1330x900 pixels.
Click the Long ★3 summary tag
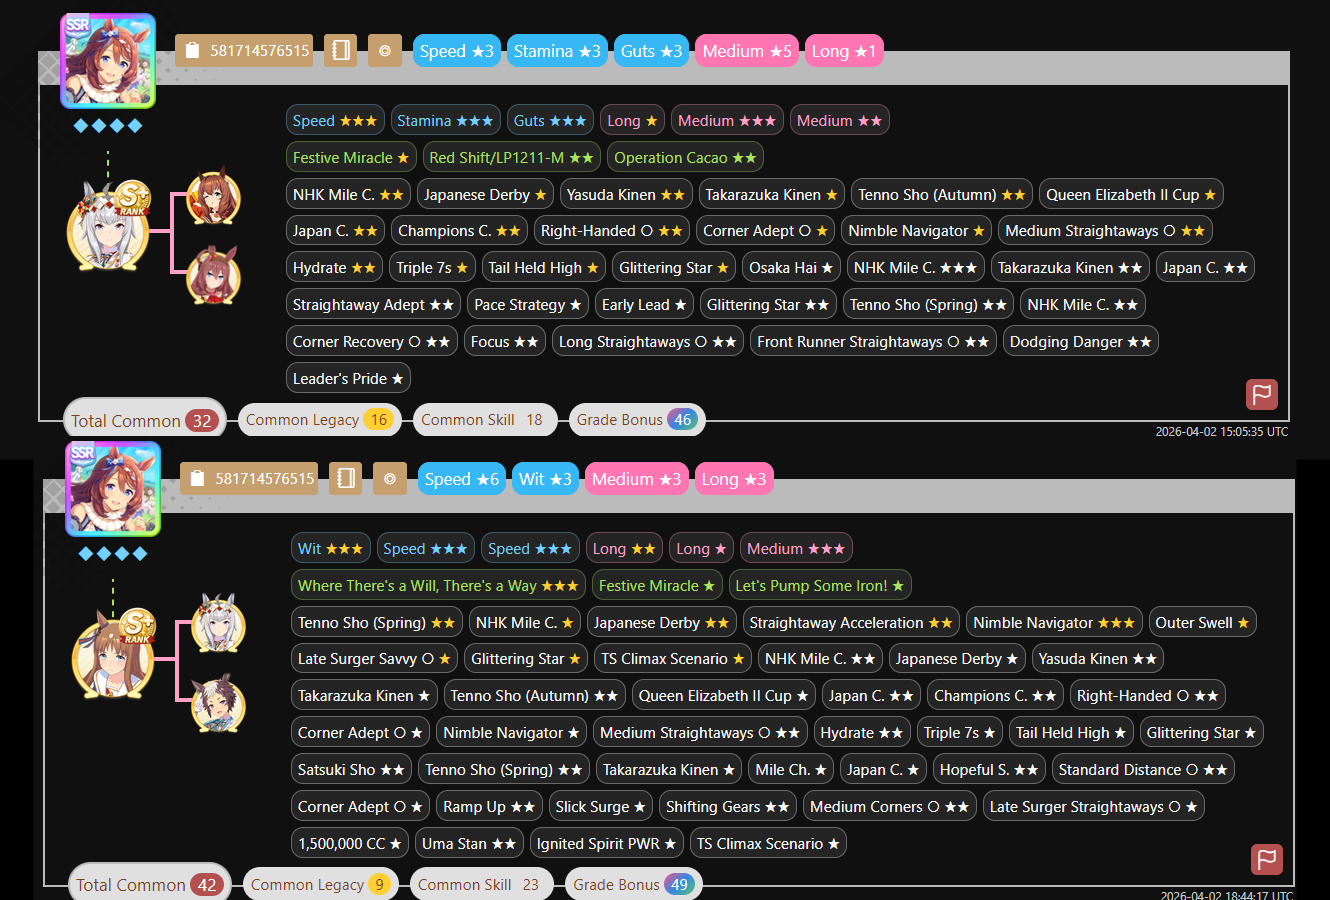click(734, 479)
